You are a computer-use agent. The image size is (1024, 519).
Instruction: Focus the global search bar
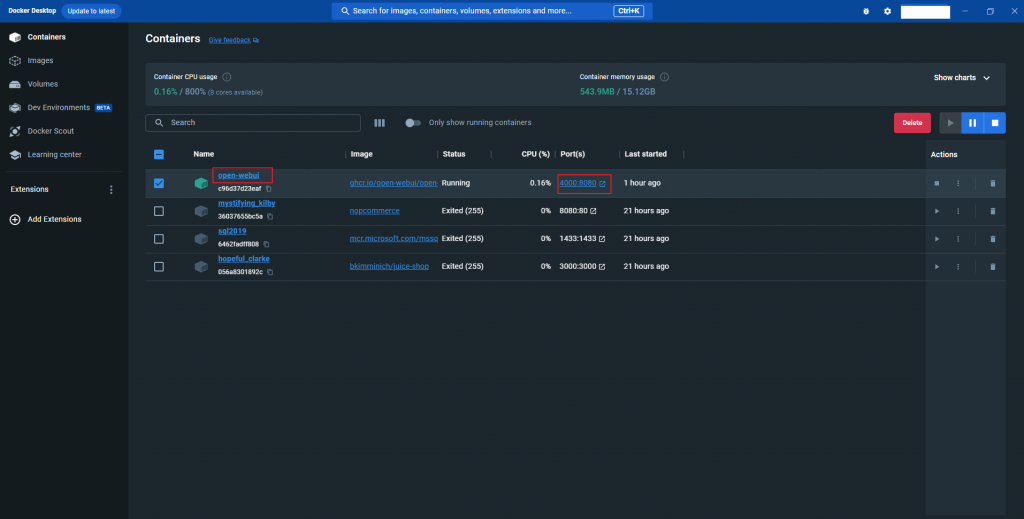tap(492, 11)
